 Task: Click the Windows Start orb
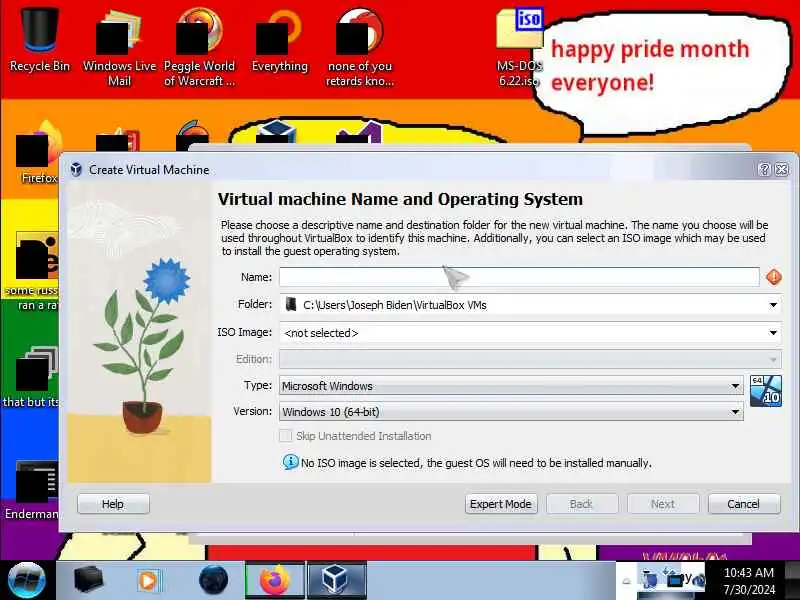pos(27,580)
